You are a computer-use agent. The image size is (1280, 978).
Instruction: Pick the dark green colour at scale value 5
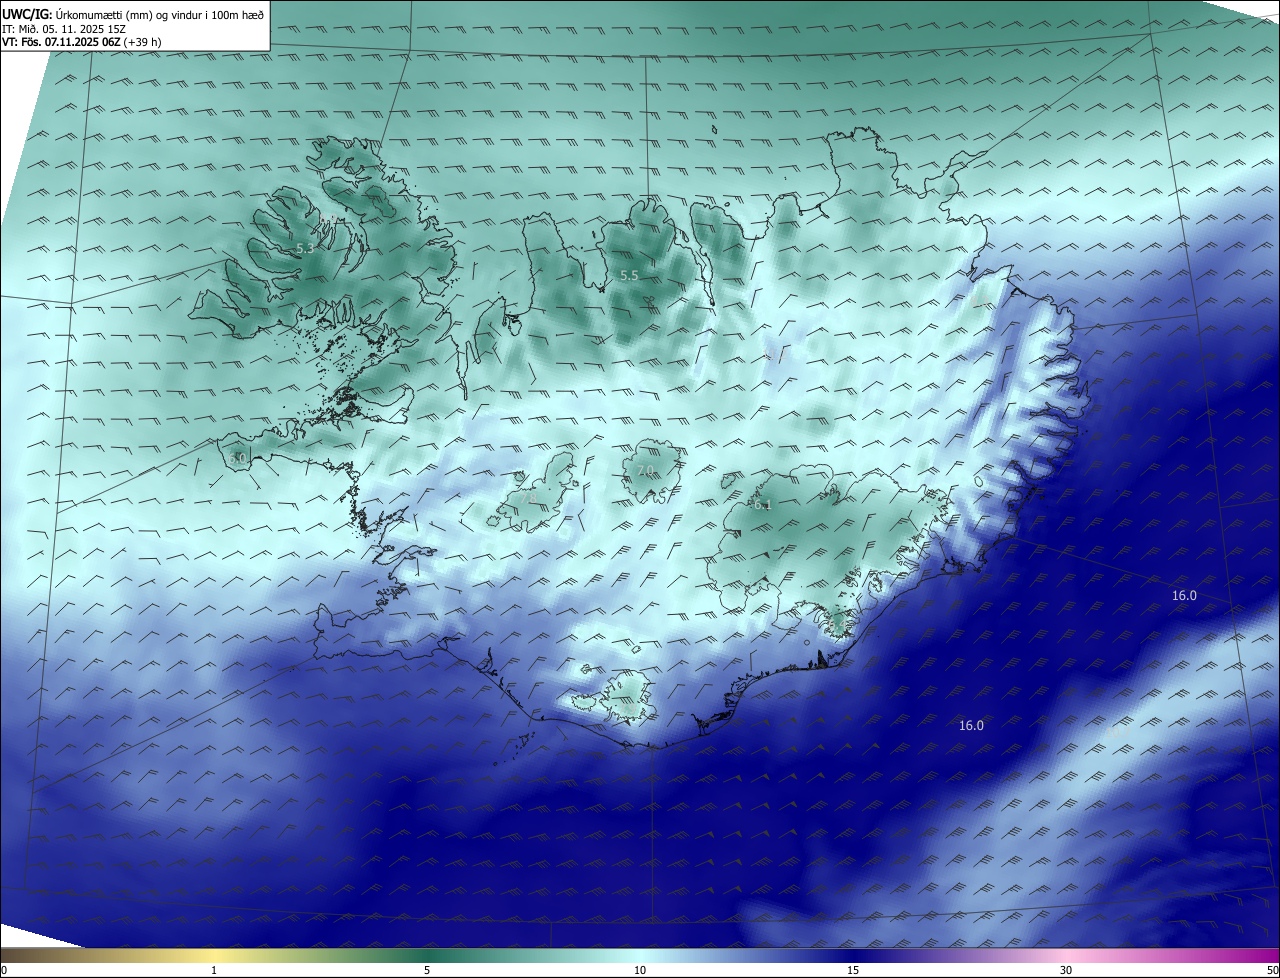427,955
